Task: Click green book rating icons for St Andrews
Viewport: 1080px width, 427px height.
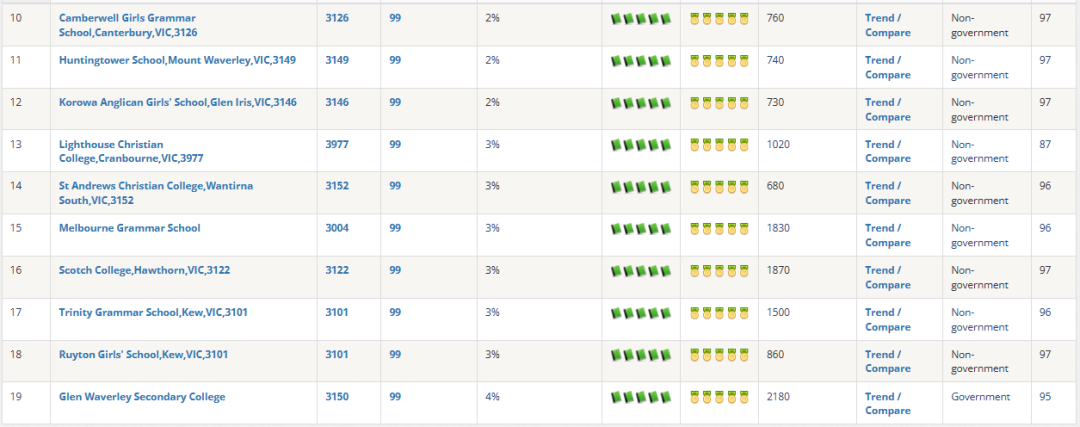Action: pos(641,187)
